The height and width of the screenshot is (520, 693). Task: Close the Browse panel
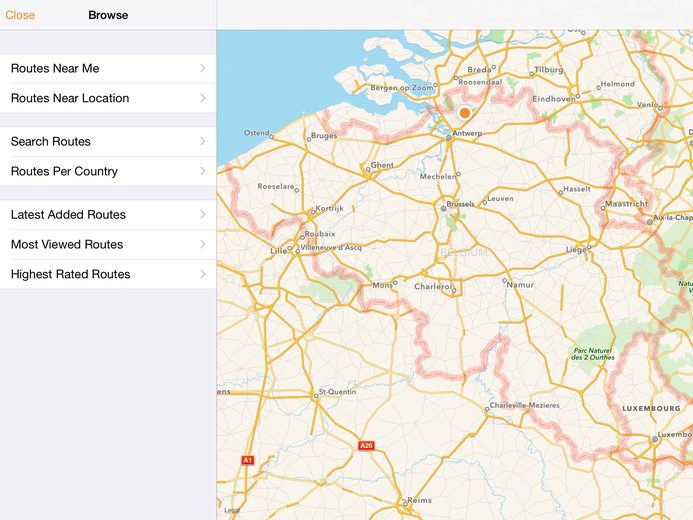(x=20, y=15)
